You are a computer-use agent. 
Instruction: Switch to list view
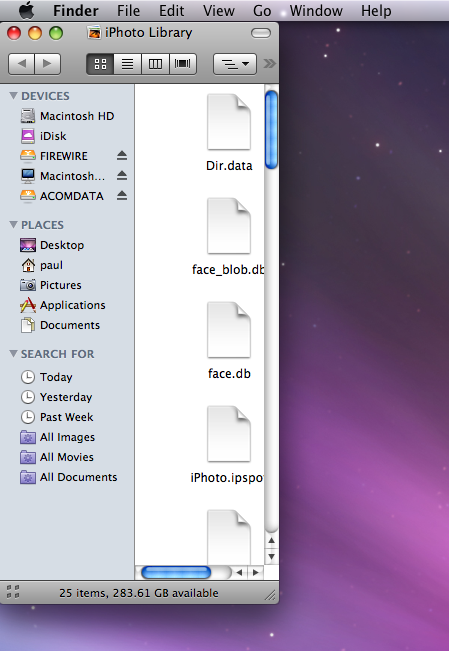click(x=128, y=64)
